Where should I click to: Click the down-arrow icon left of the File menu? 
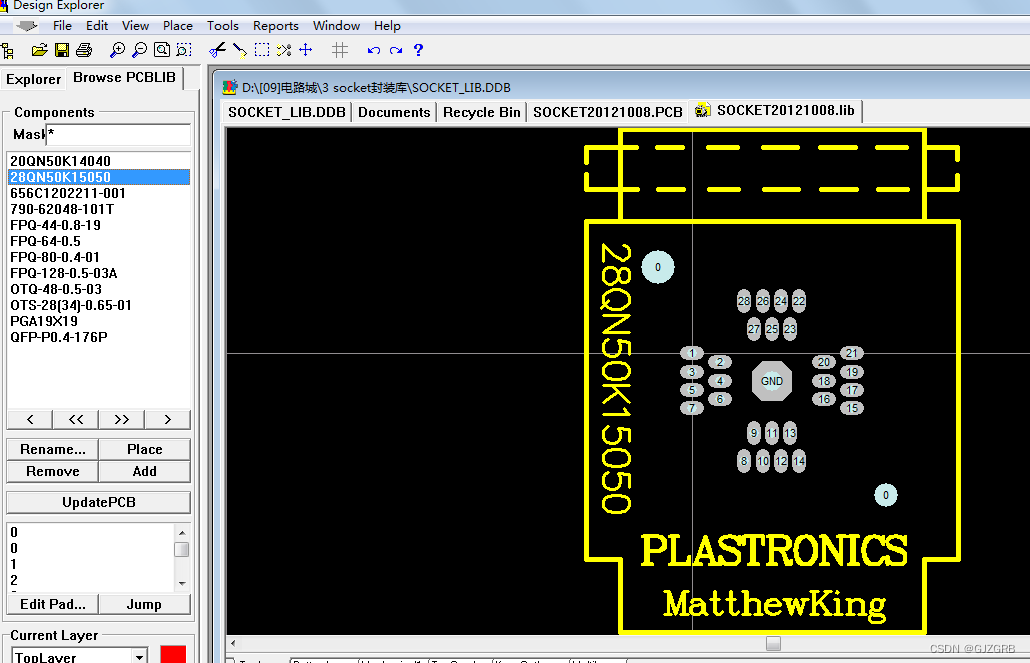27,26
